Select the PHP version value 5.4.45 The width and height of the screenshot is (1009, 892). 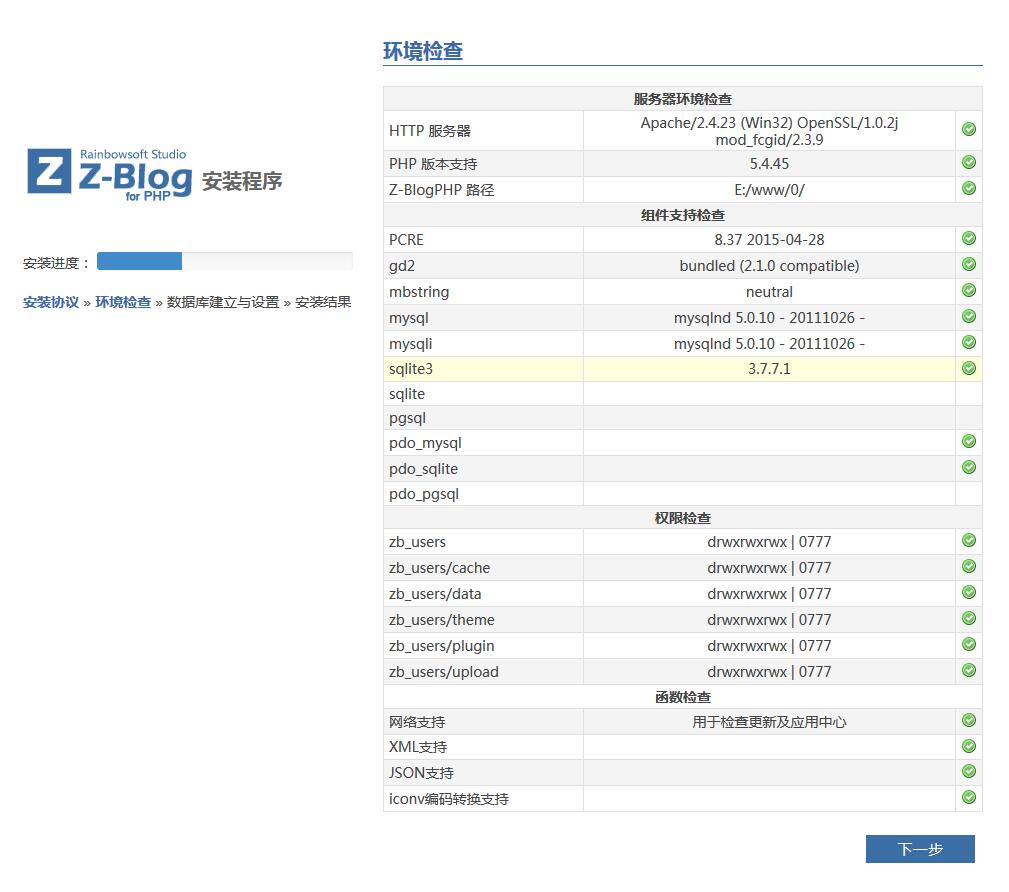(769, 163)
